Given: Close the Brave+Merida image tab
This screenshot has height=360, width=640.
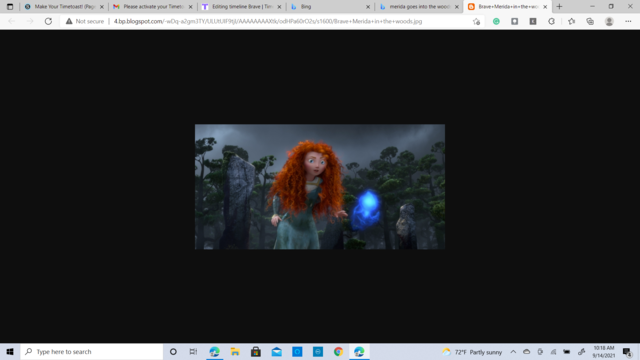Looking at the screenshot, I should pyautogui.click(x=545, y=7).
